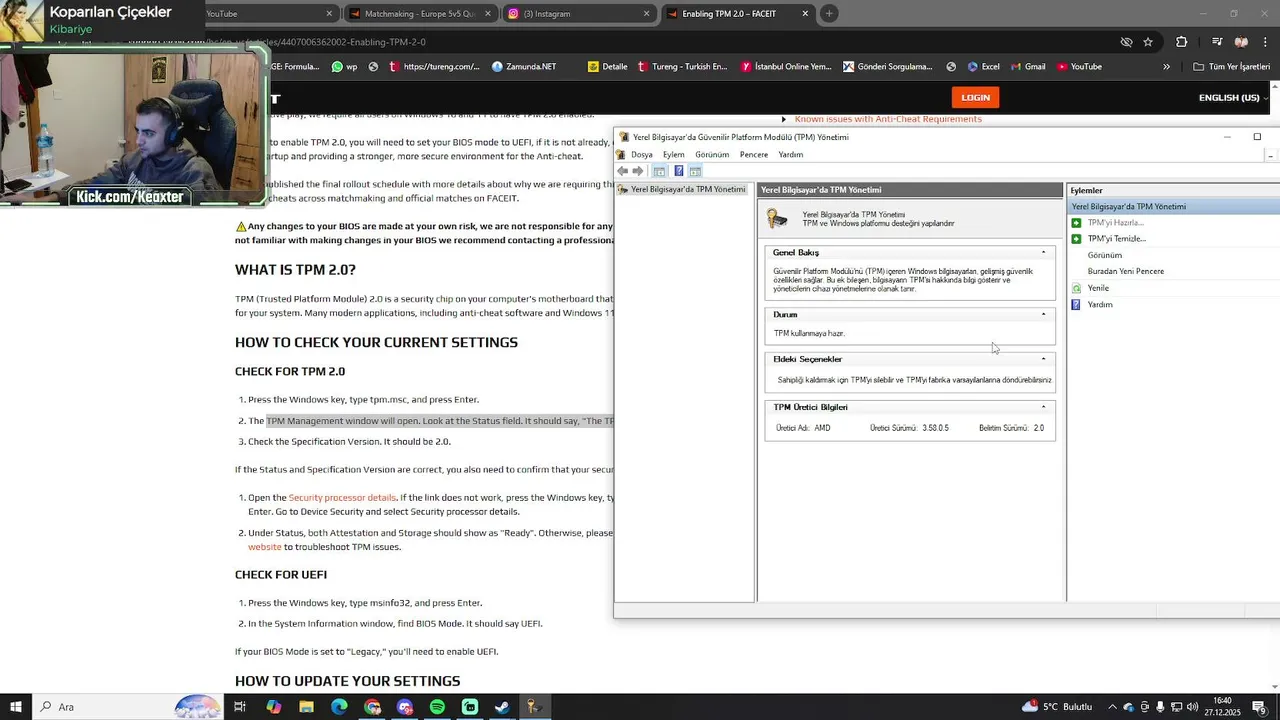Click the volume icon in system tray
This screenshot has height=720, width=1280.
1192,707
